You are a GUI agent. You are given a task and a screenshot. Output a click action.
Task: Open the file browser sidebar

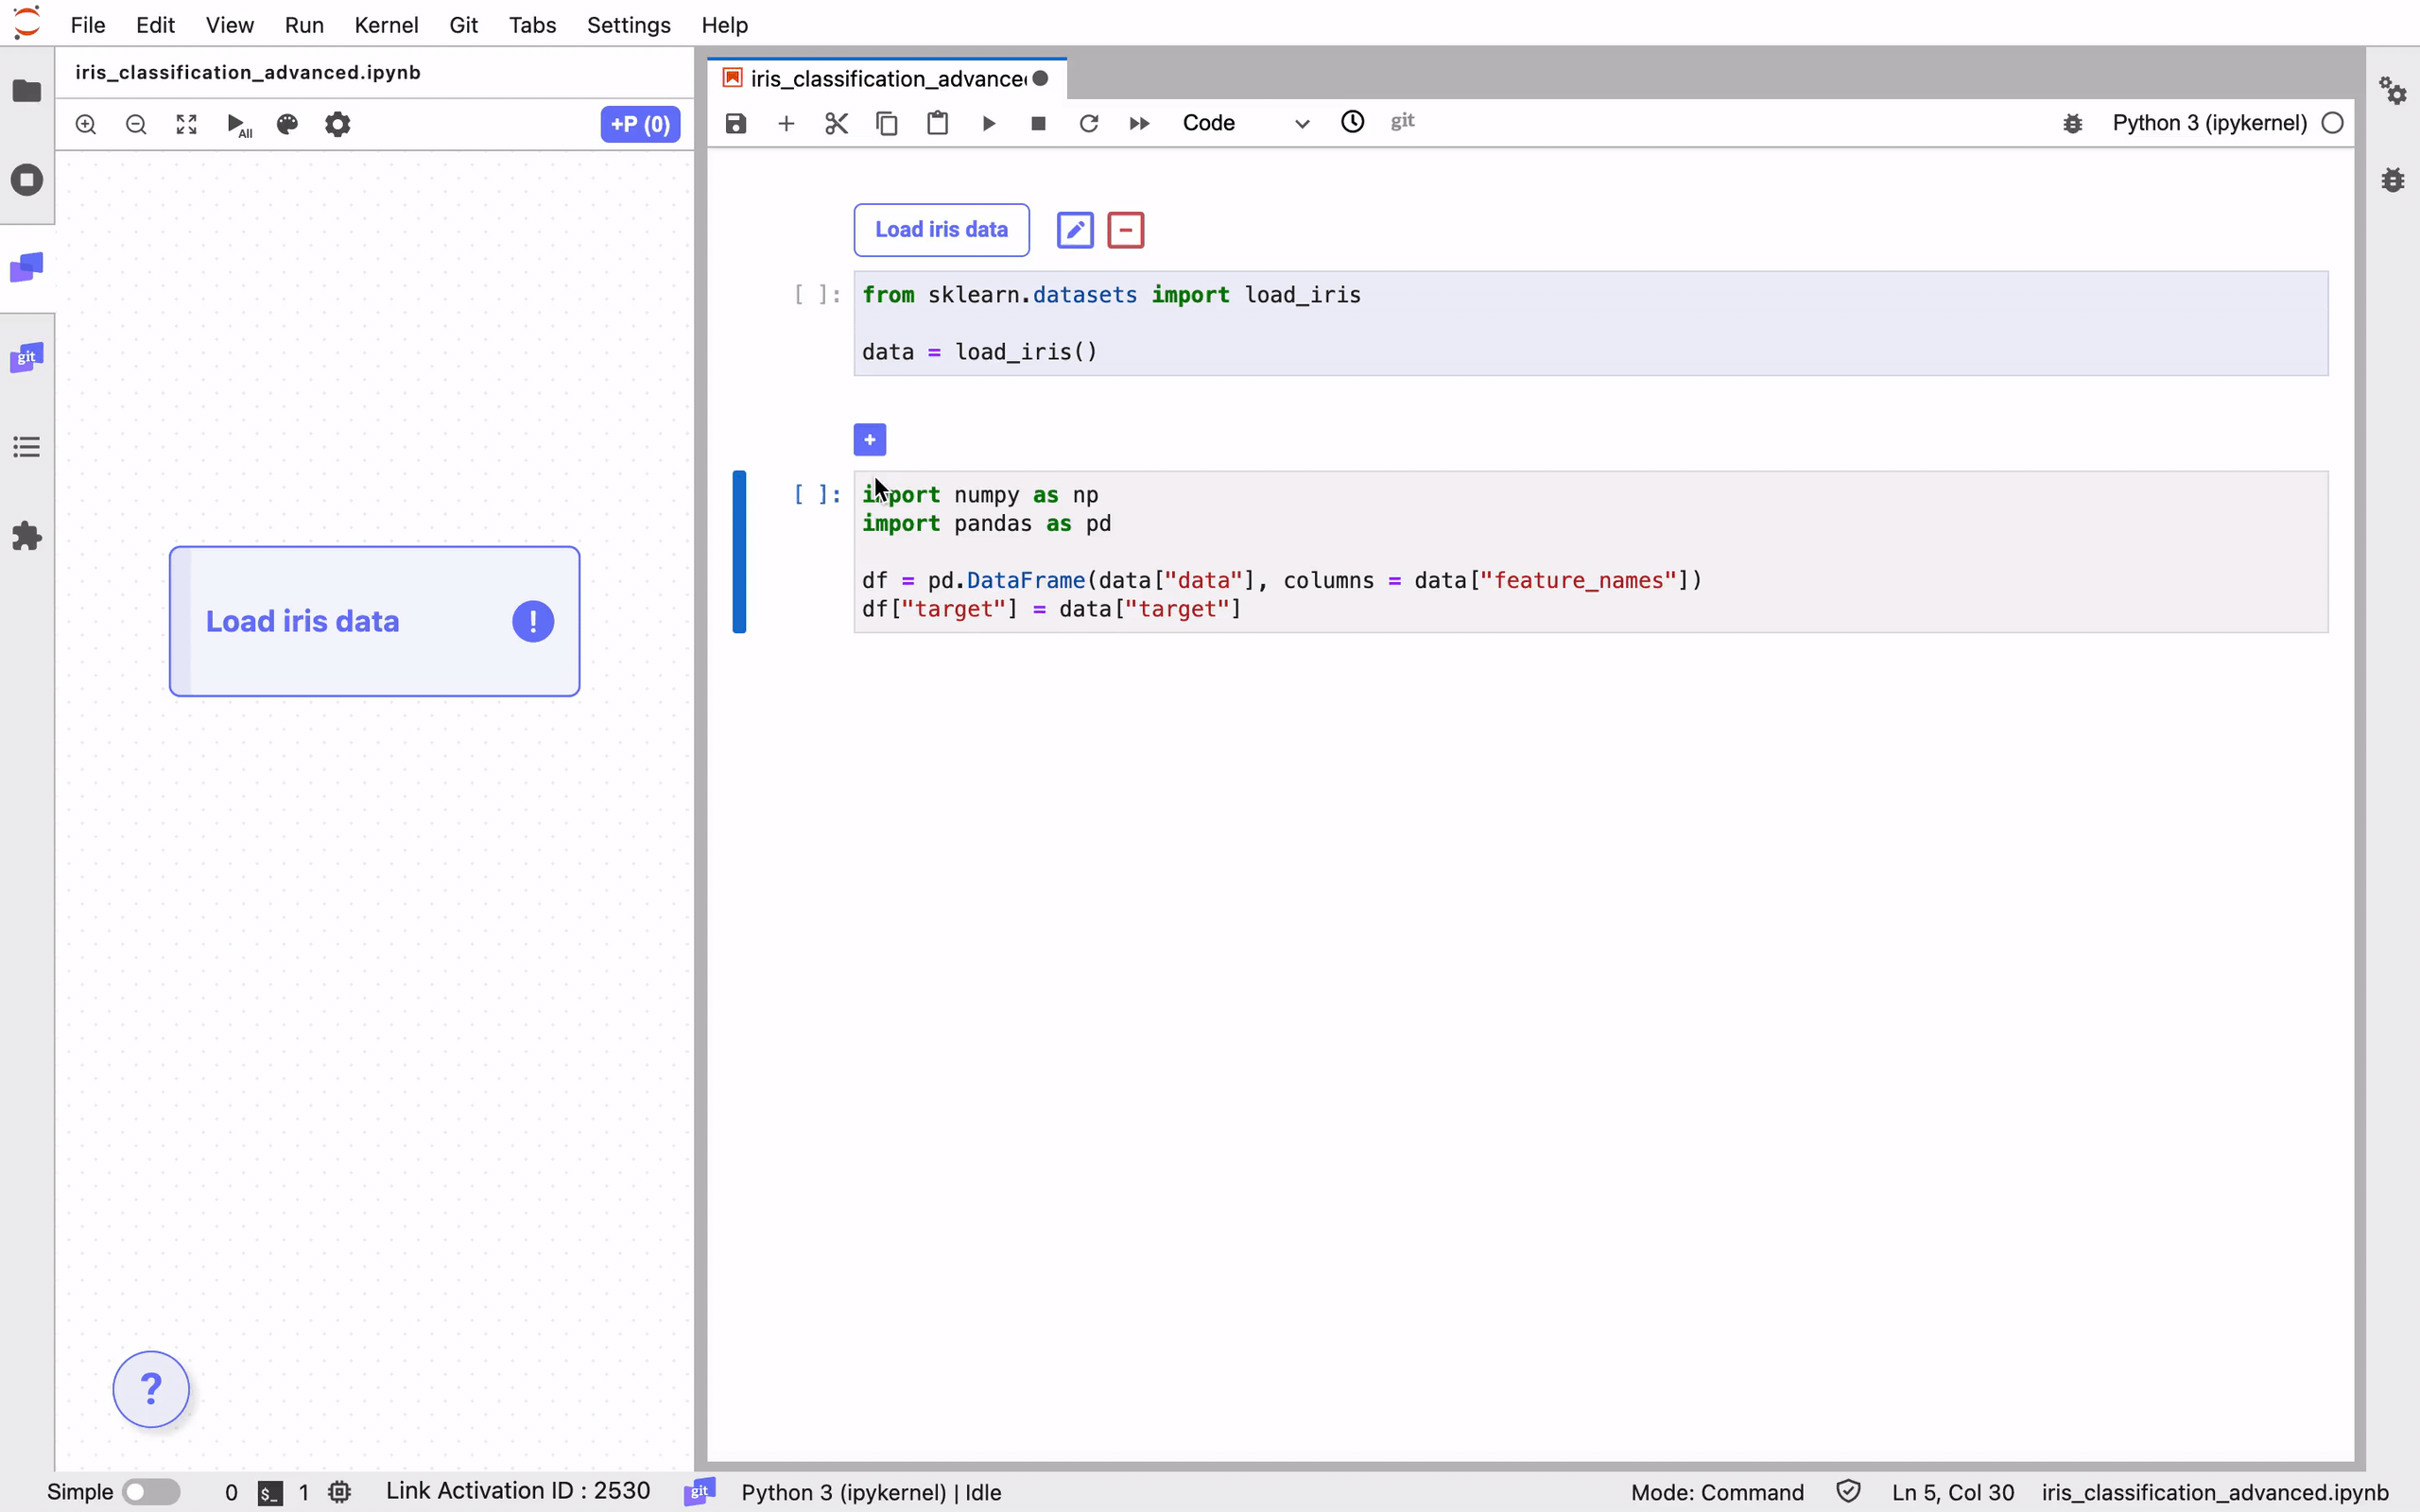point(27,92)
